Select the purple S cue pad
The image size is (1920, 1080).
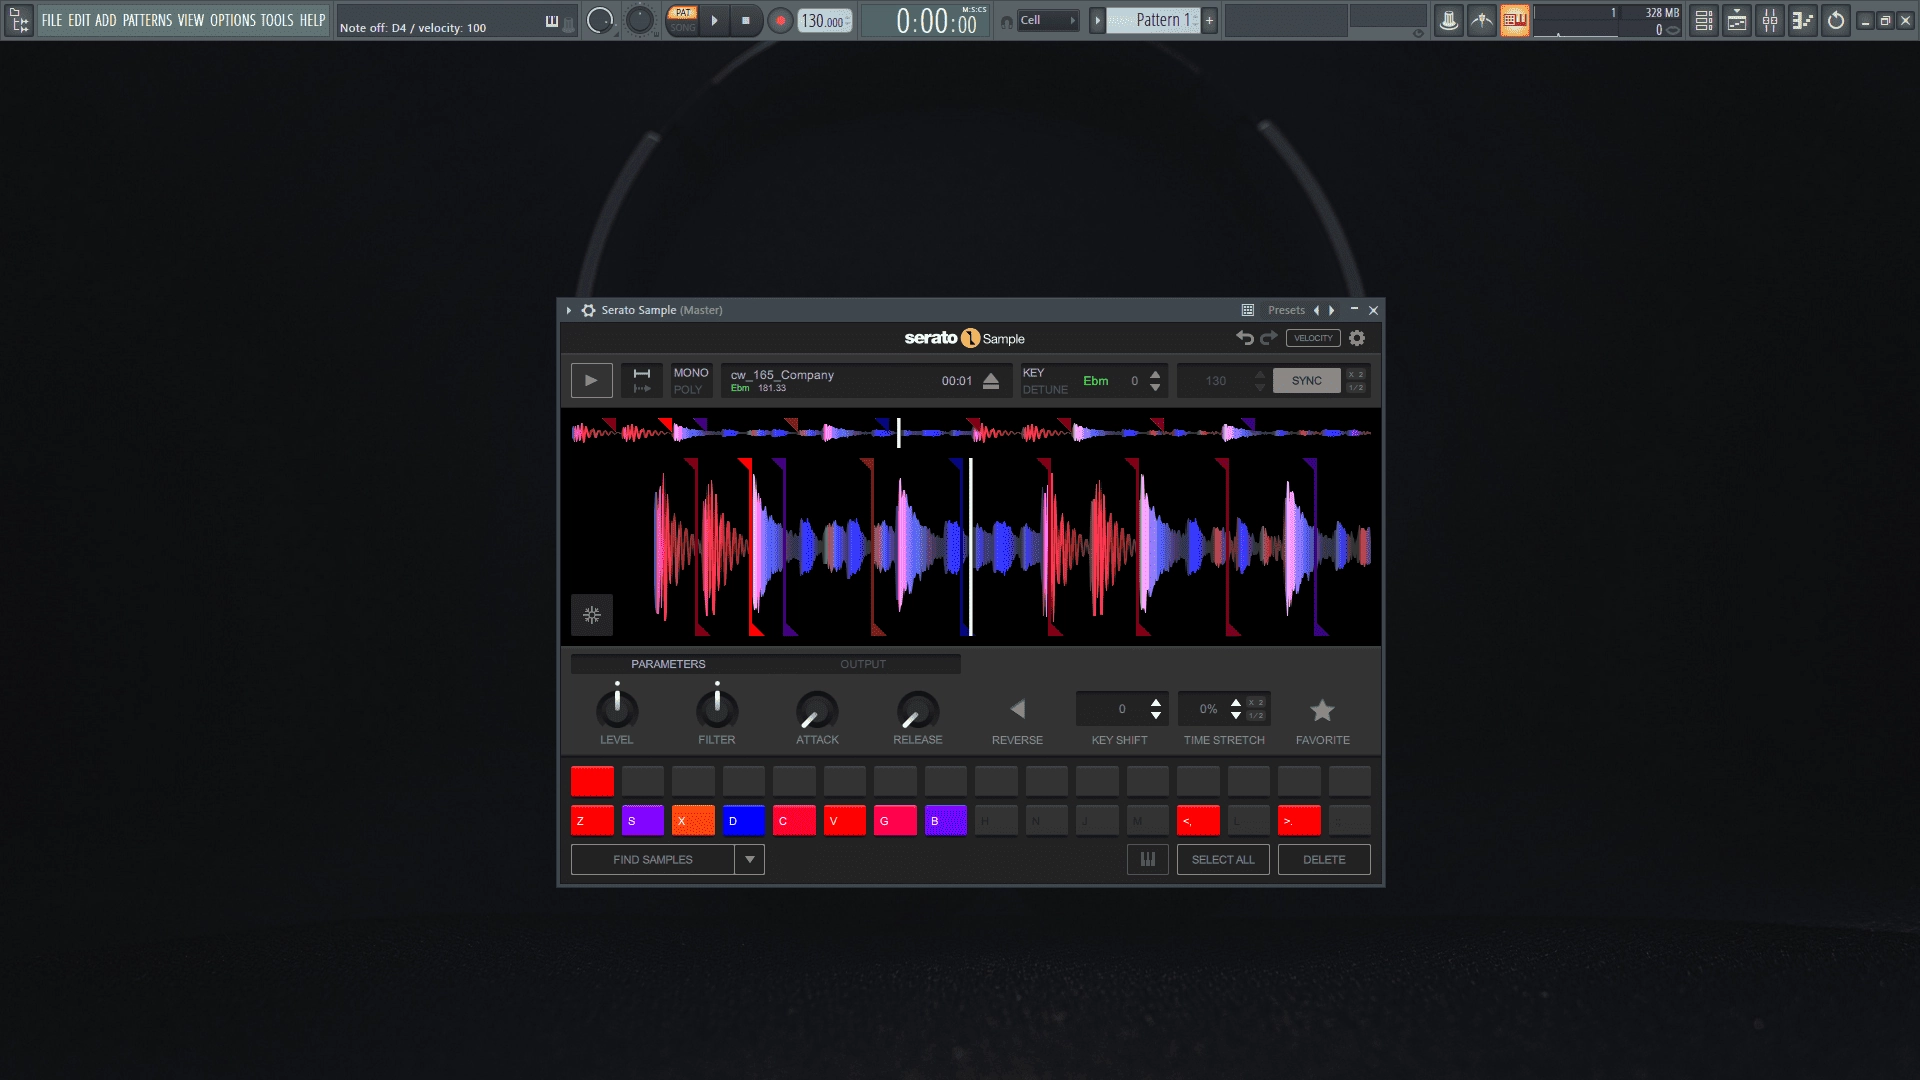pos(642,820)
